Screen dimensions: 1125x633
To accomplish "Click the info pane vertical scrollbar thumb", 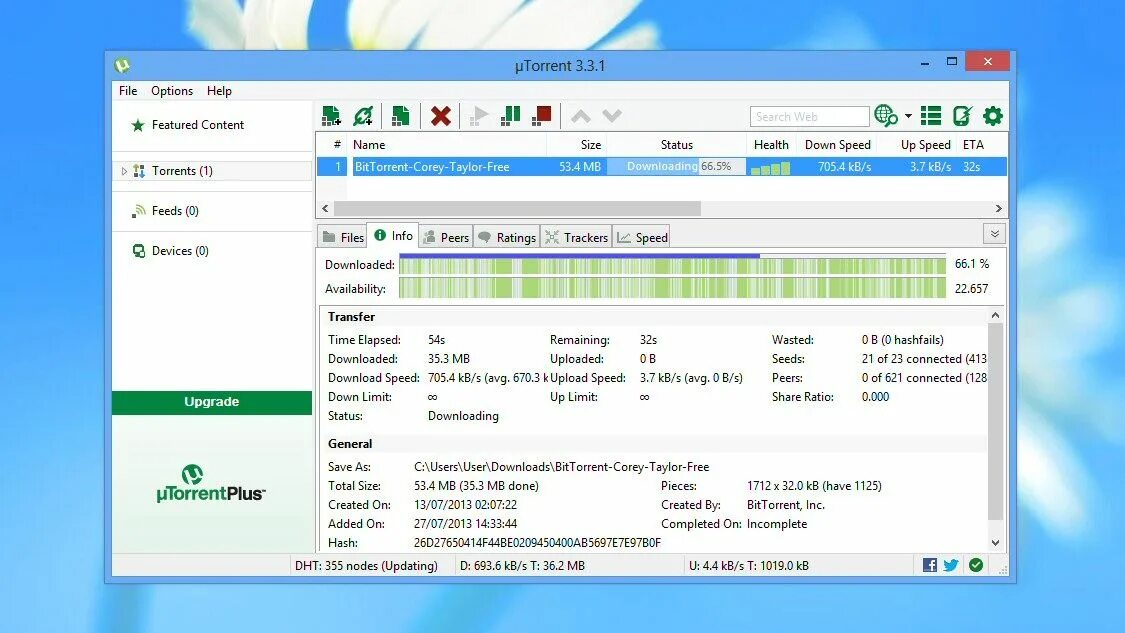I will pos(995,421).
